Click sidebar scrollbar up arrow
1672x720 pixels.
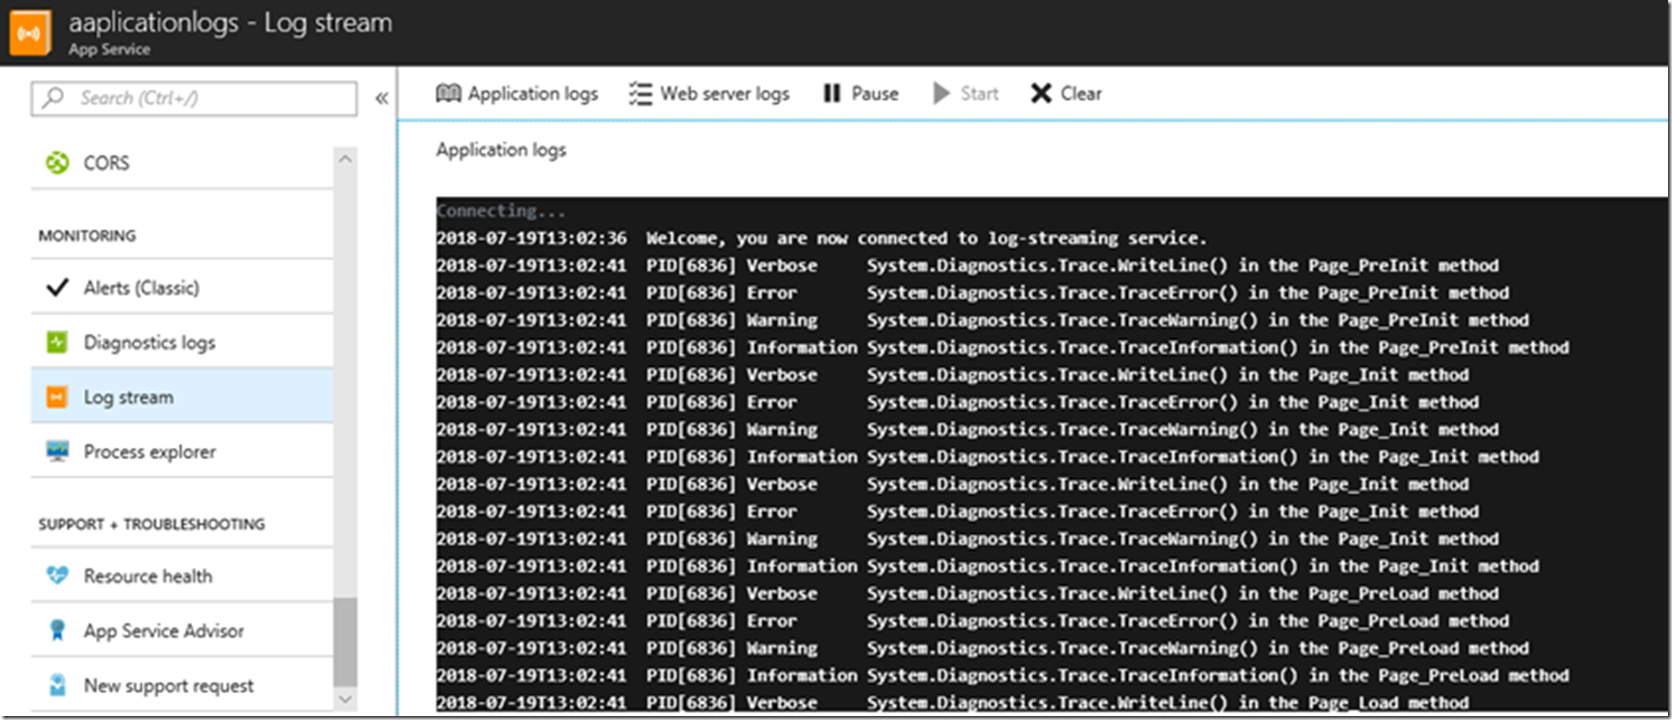pyautogui.click(x=345, y=159)
